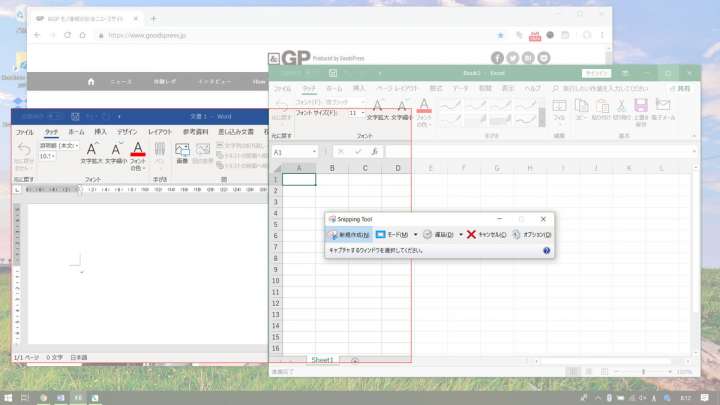Click the browser reload icon
The width and height of the screenshot is (720, 405).
tap(68, 35)
